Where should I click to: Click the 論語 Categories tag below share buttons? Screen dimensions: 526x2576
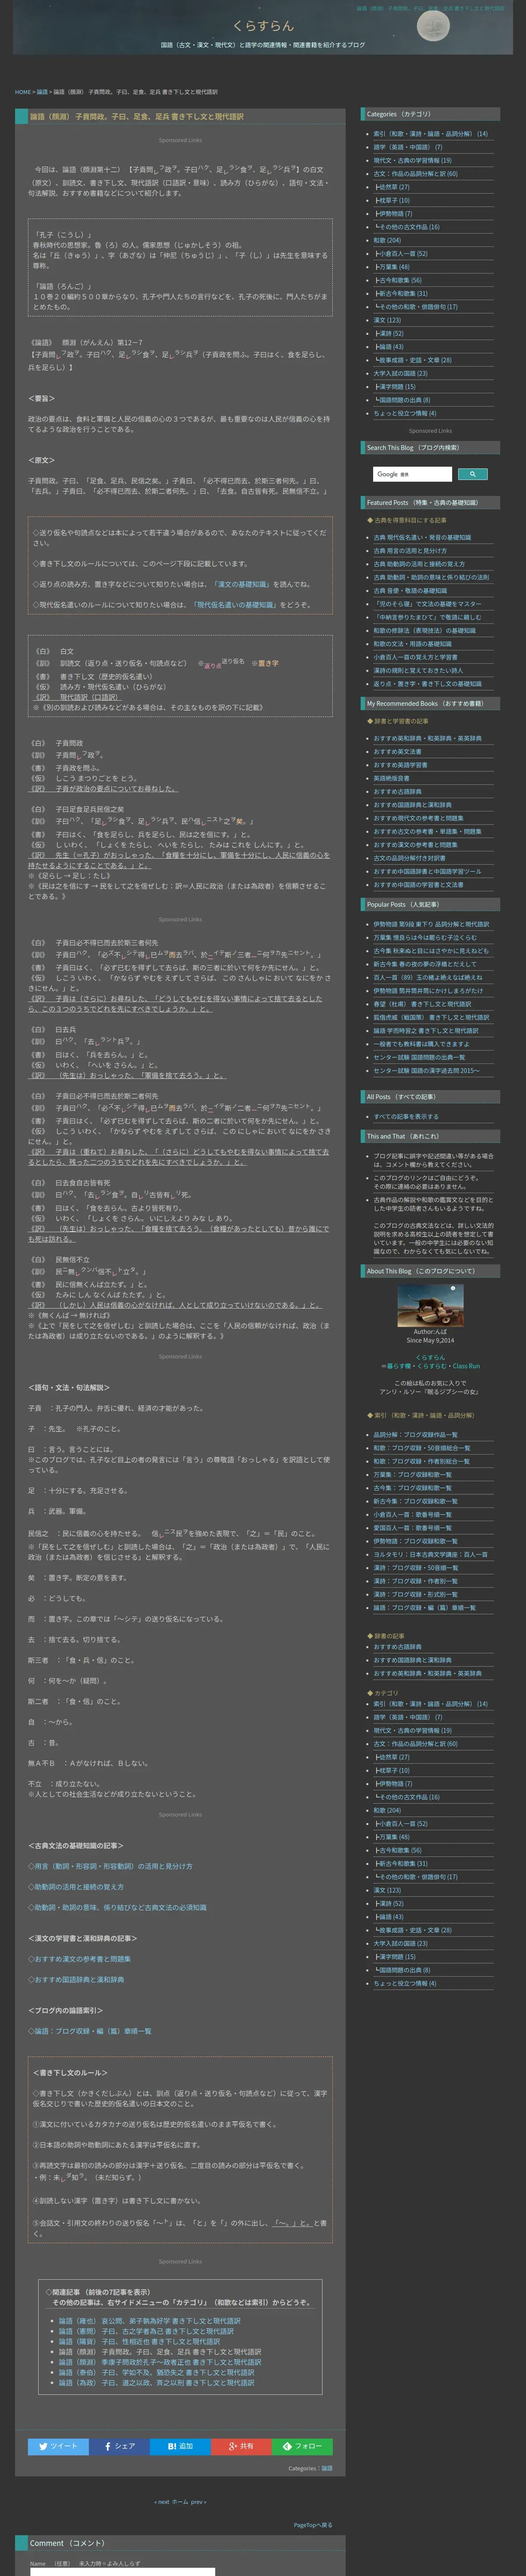(327, 2468)
